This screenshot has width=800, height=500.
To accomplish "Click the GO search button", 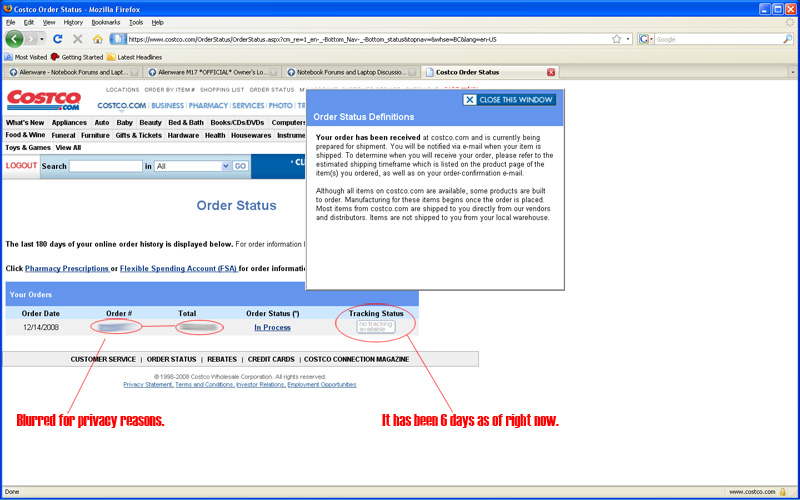I will 240,166.
